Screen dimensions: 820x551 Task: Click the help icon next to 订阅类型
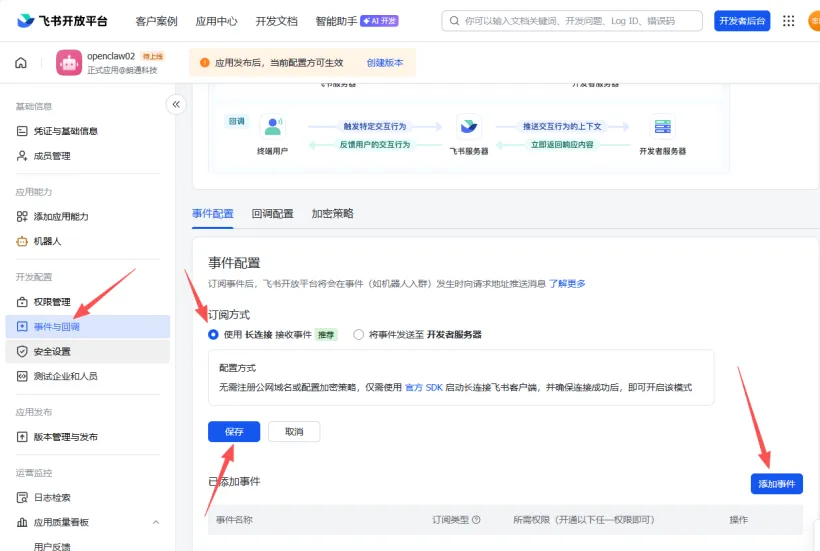point(476,520)
